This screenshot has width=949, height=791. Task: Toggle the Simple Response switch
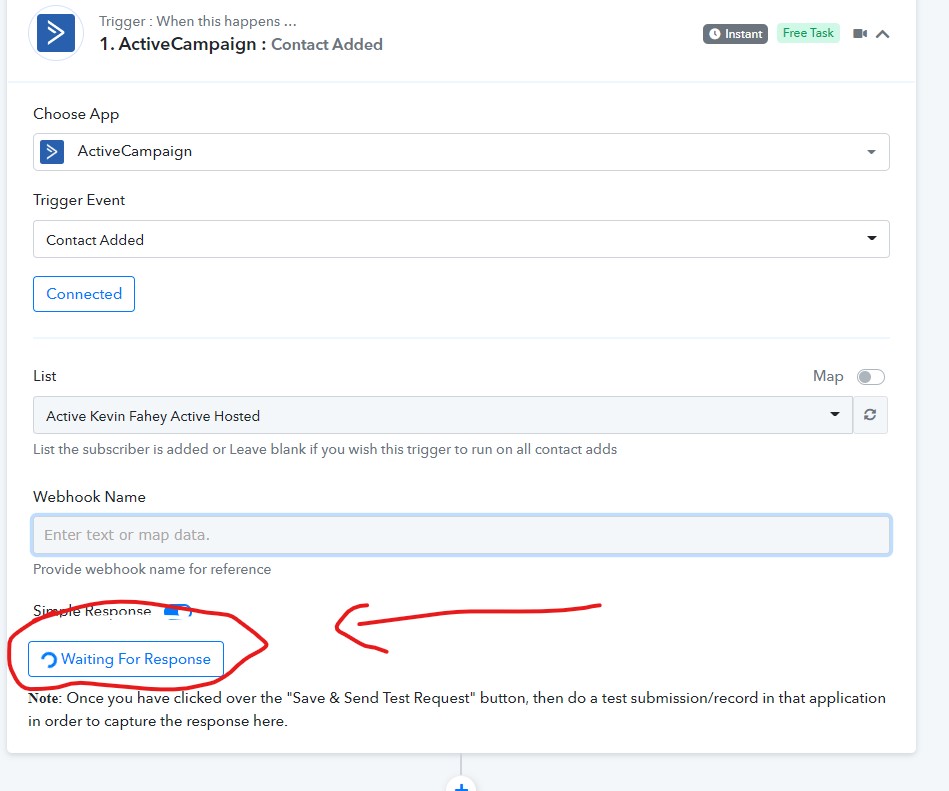(178, 611)
